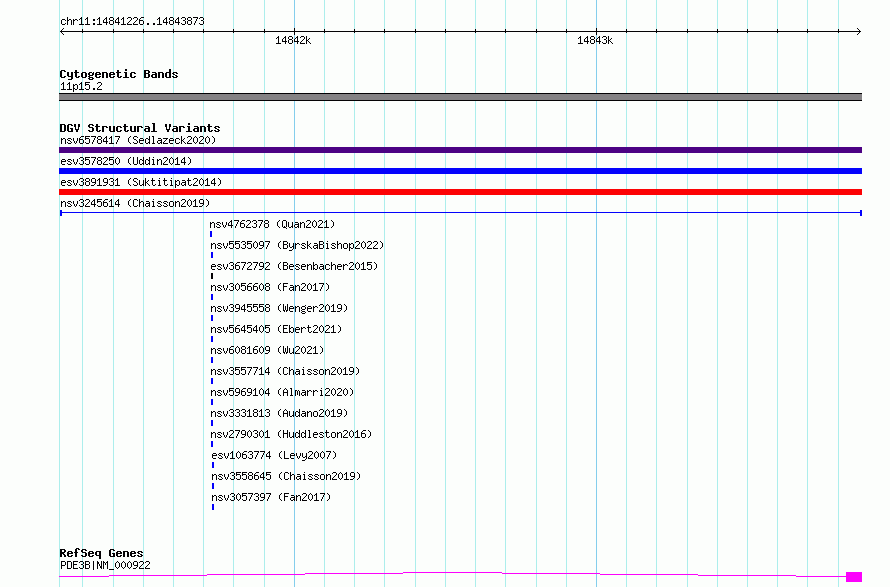Open the esv3578250 (Uddin2014) label
The height and width of the screenshot is (587, 890).
pyautogui.click(x=126, y=161)
